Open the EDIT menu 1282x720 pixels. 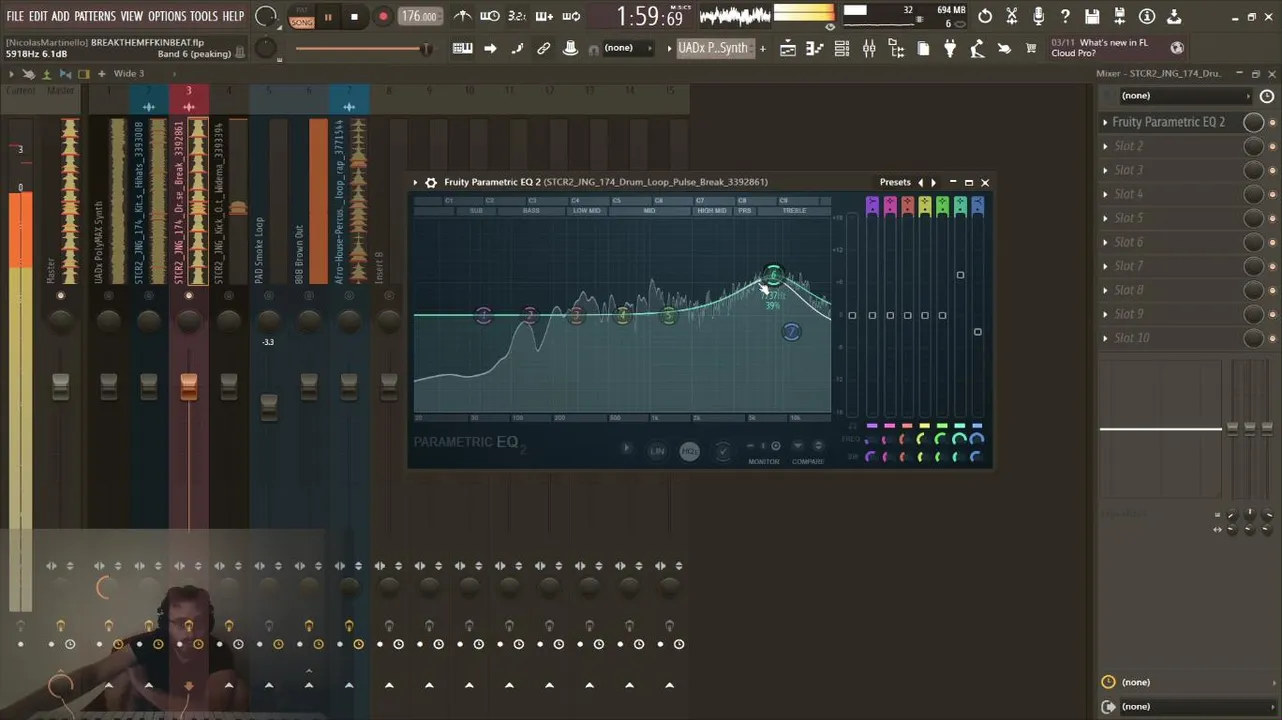click(x=38, y=16)
